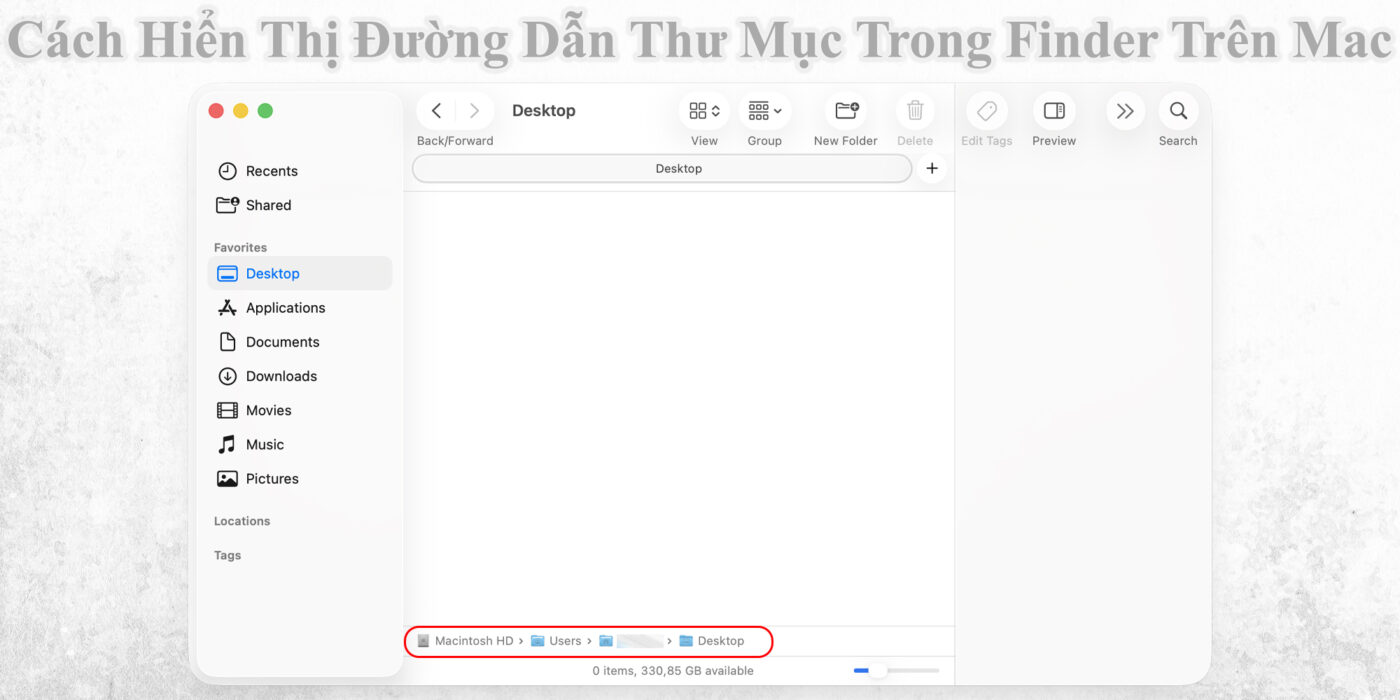This screenshot has width=1400, height=700.
Task: Toggle the Preview pane icon
Action: click(1053, 110)
